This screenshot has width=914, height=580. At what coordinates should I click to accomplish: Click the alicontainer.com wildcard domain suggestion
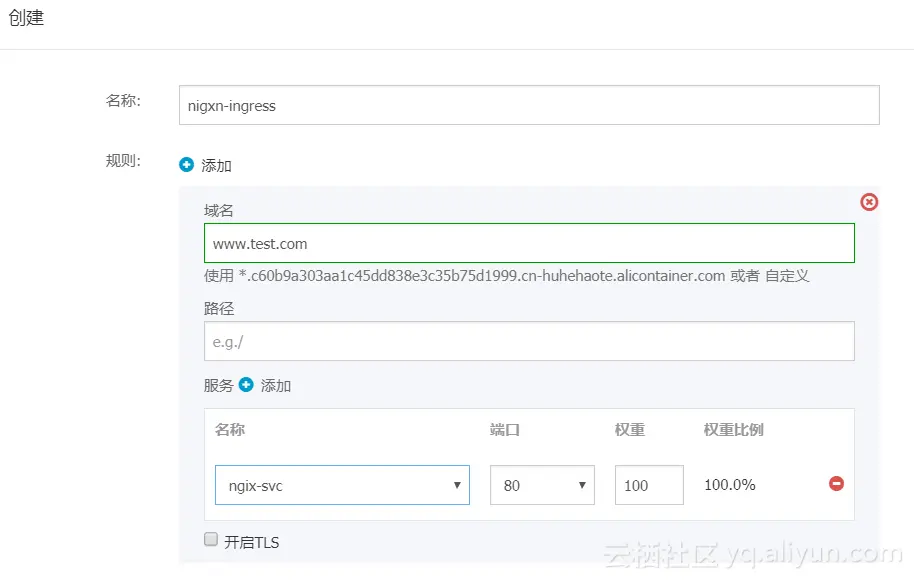(x=482, y=276)
